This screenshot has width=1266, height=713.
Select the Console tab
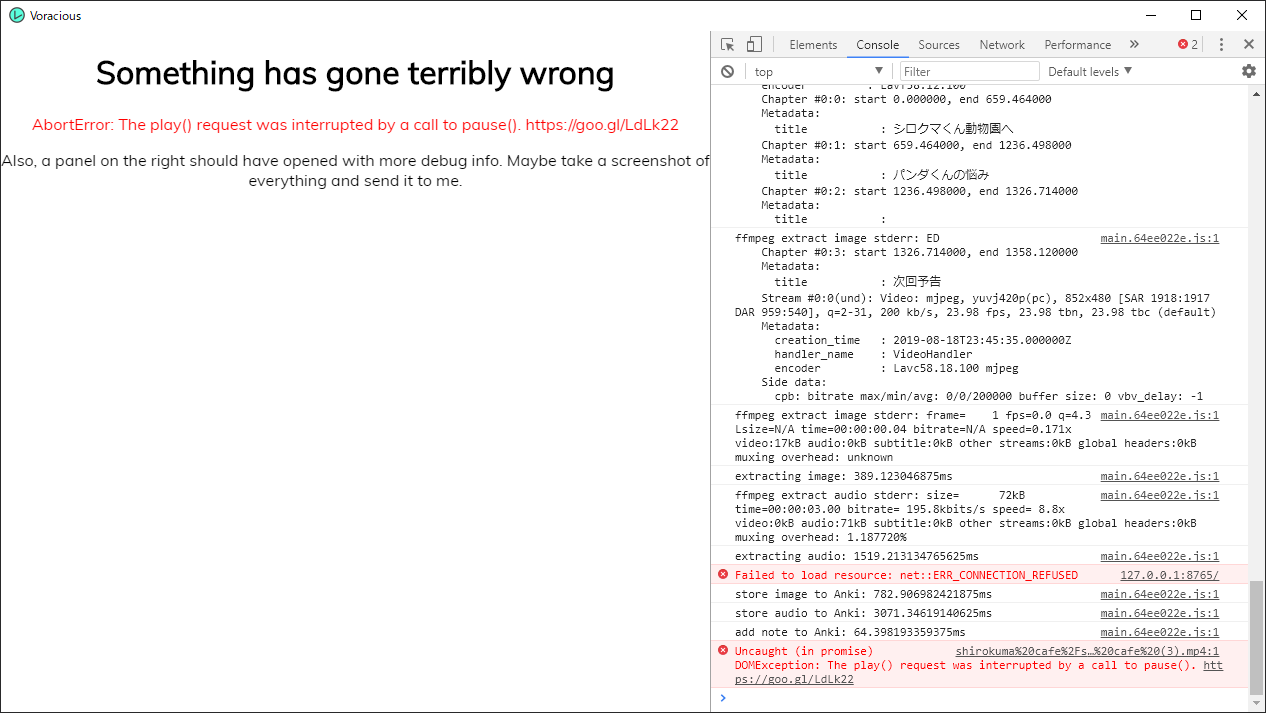[x=878, y=44]
